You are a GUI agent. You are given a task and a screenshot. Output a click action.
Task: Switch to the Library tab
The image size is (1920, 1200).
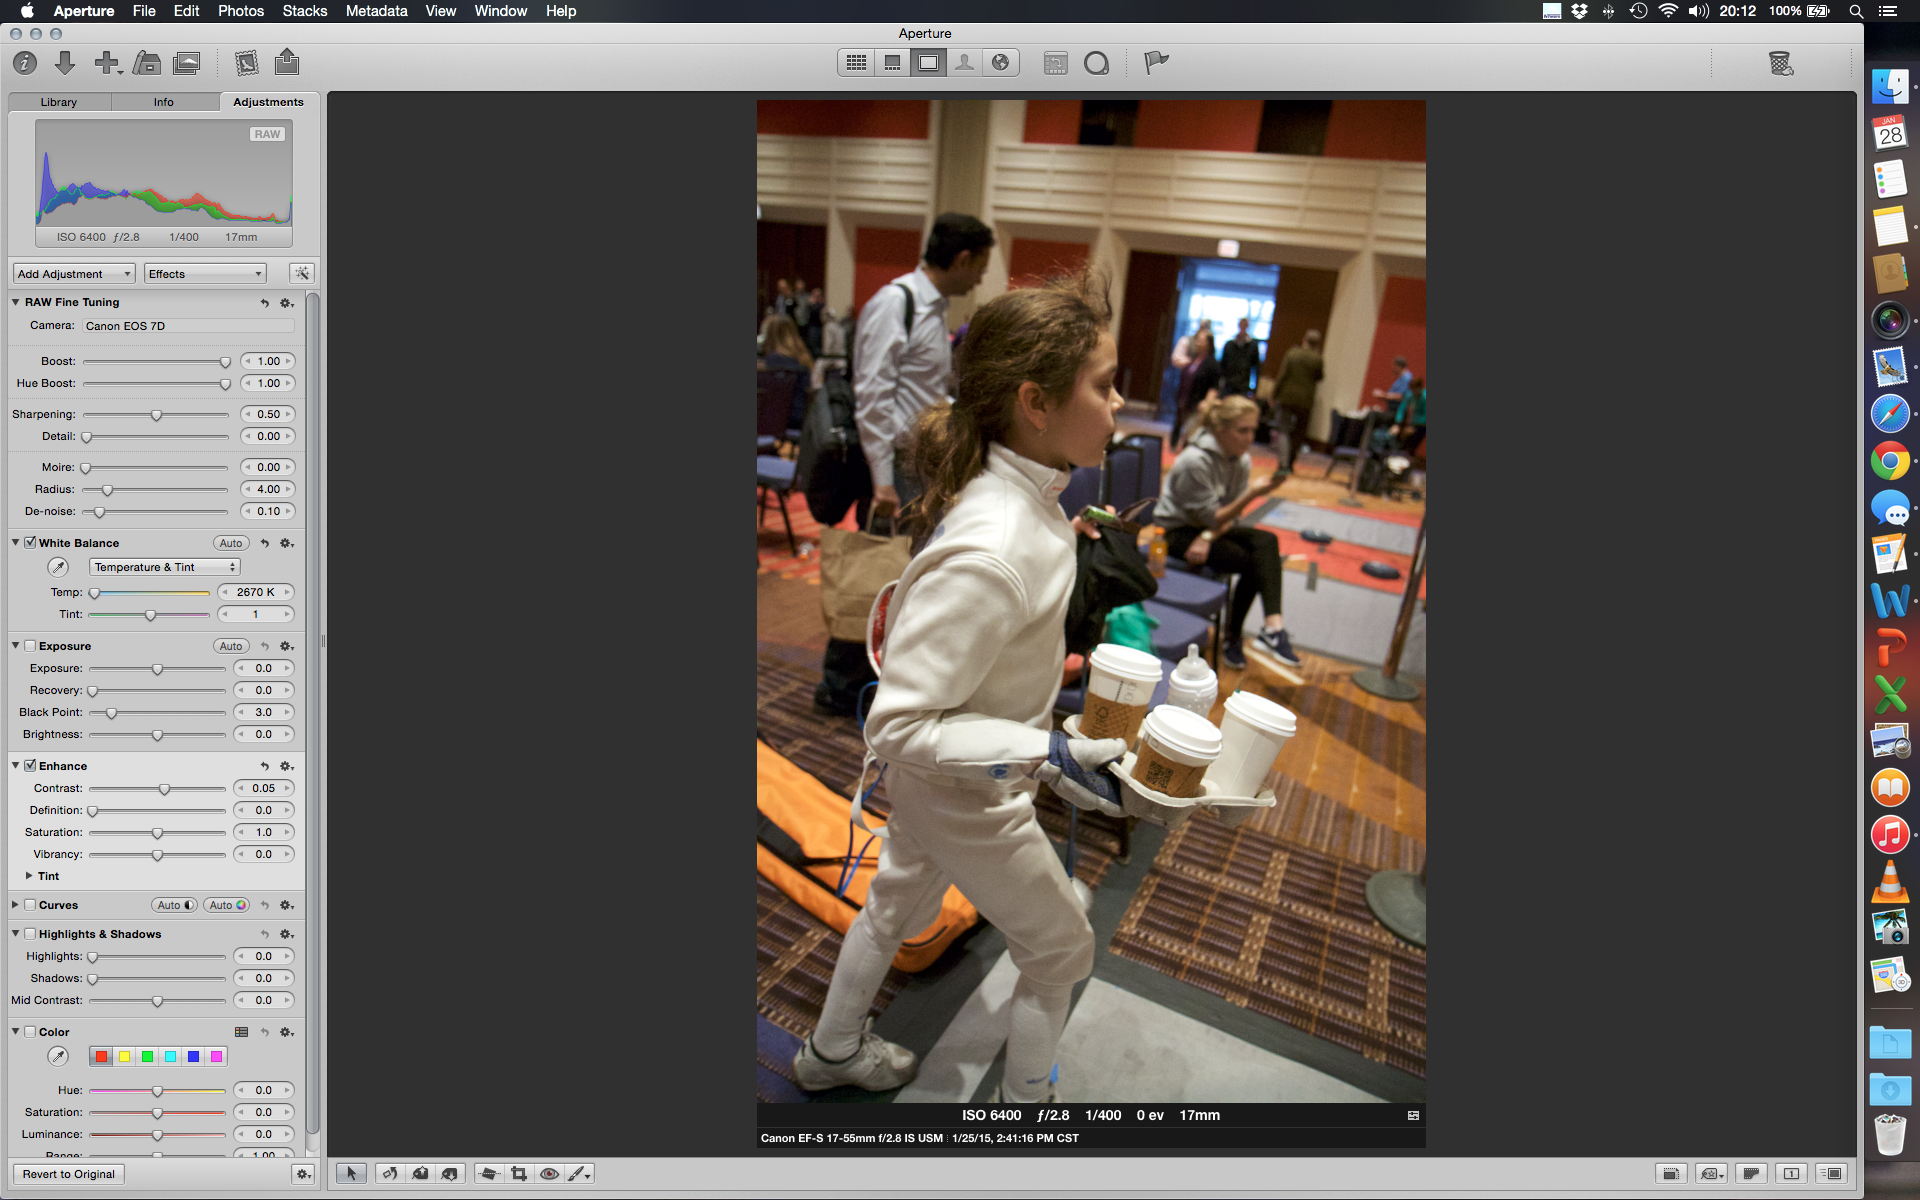[x=59, y=102]
